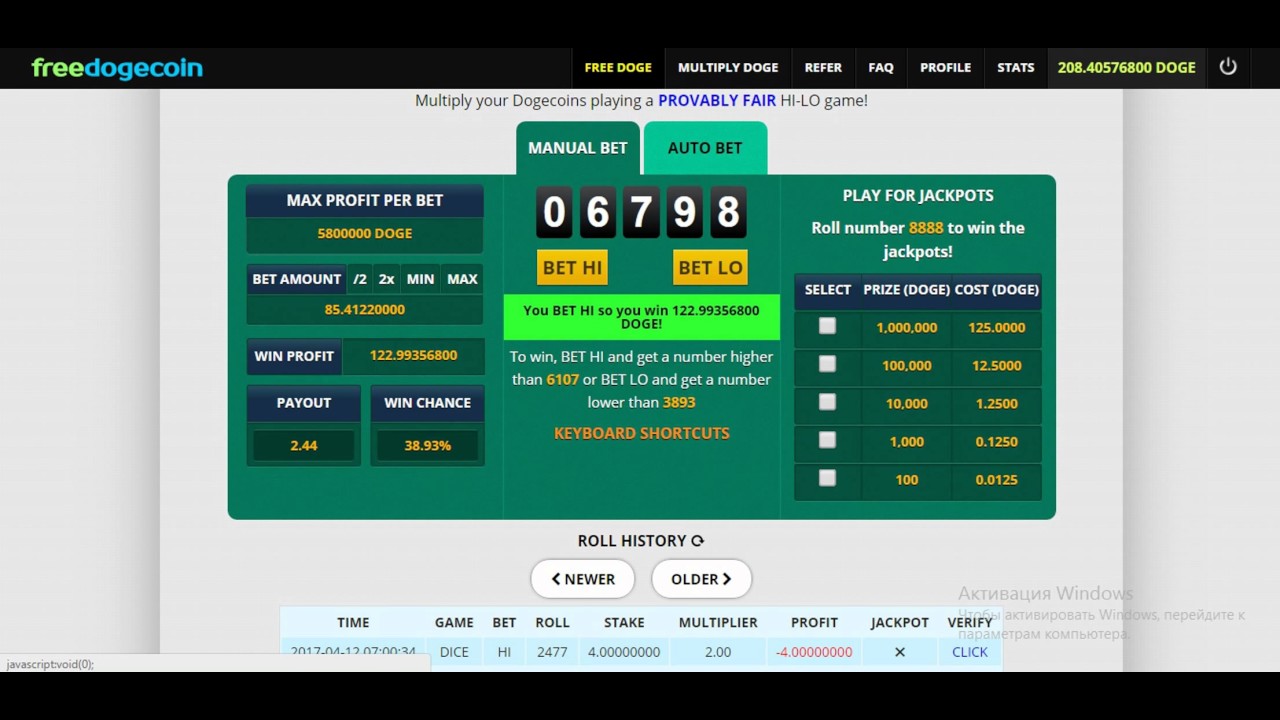Halve the bet with the /2 button
1280x720 pixels.
(x=360, y=279)
